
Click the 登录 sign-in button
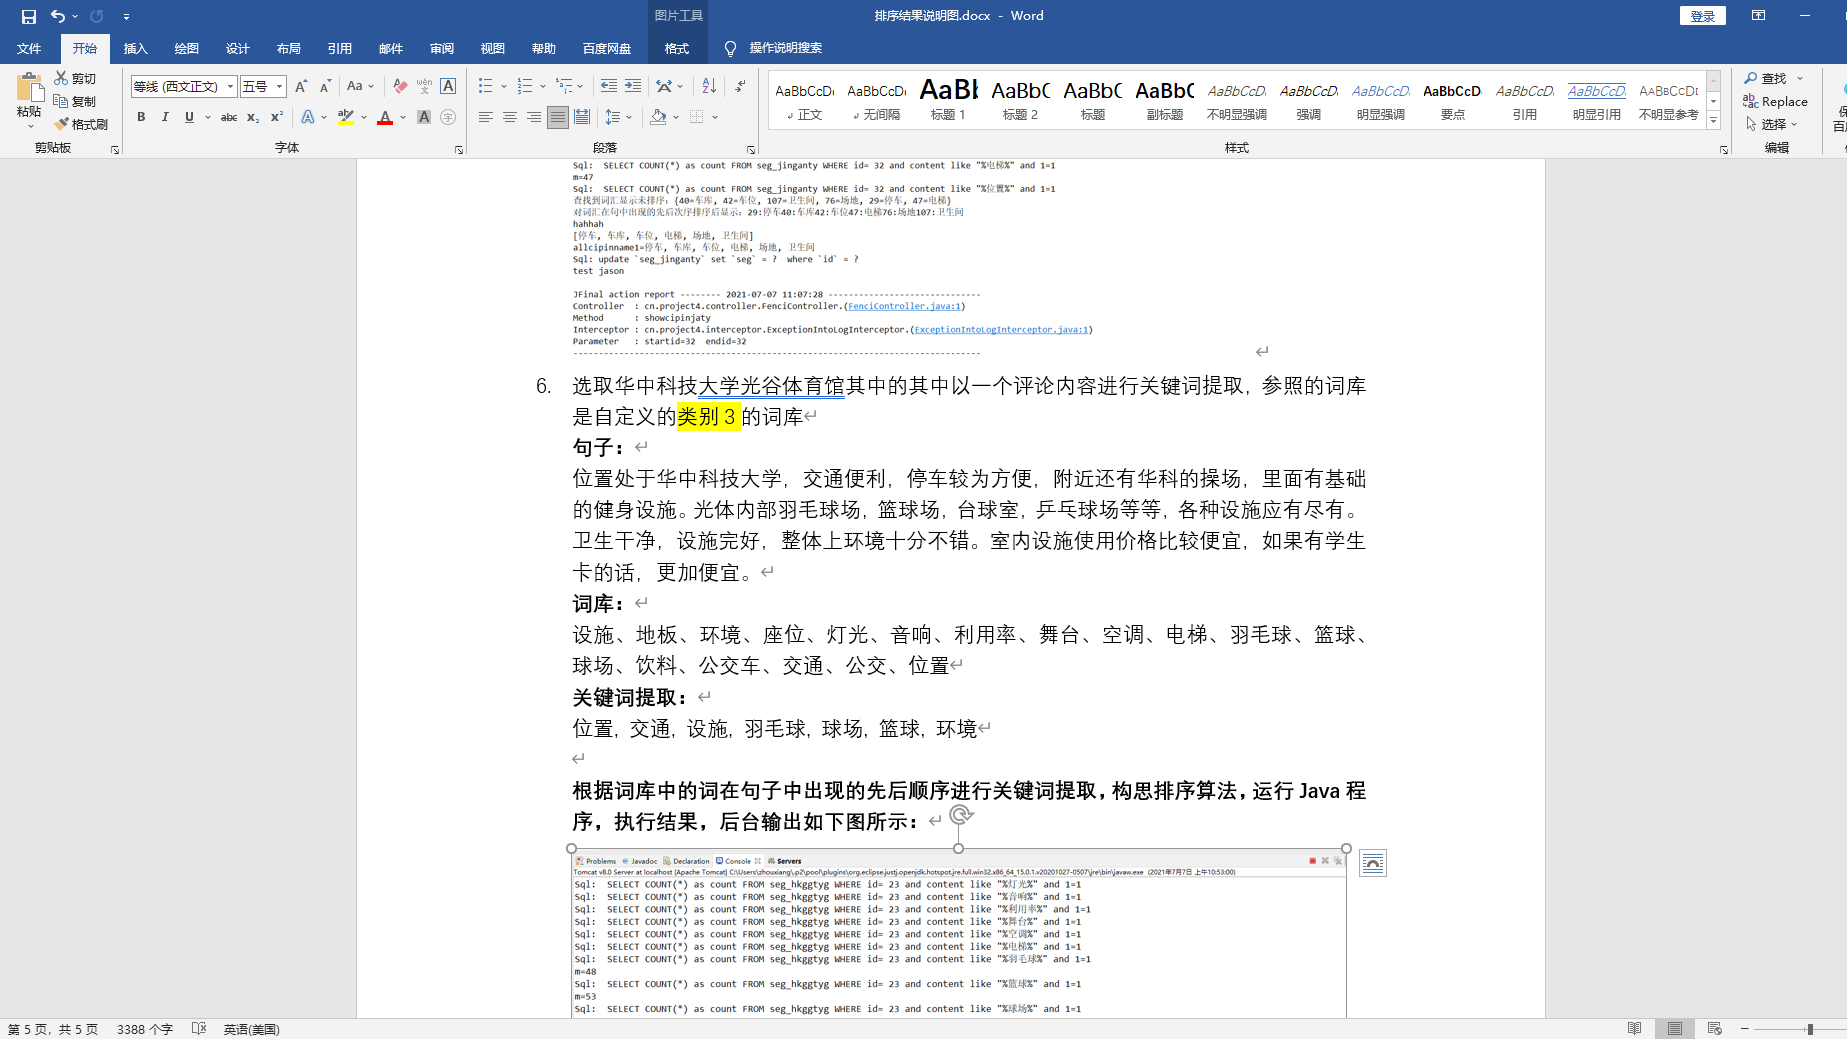click(1702, 16)
